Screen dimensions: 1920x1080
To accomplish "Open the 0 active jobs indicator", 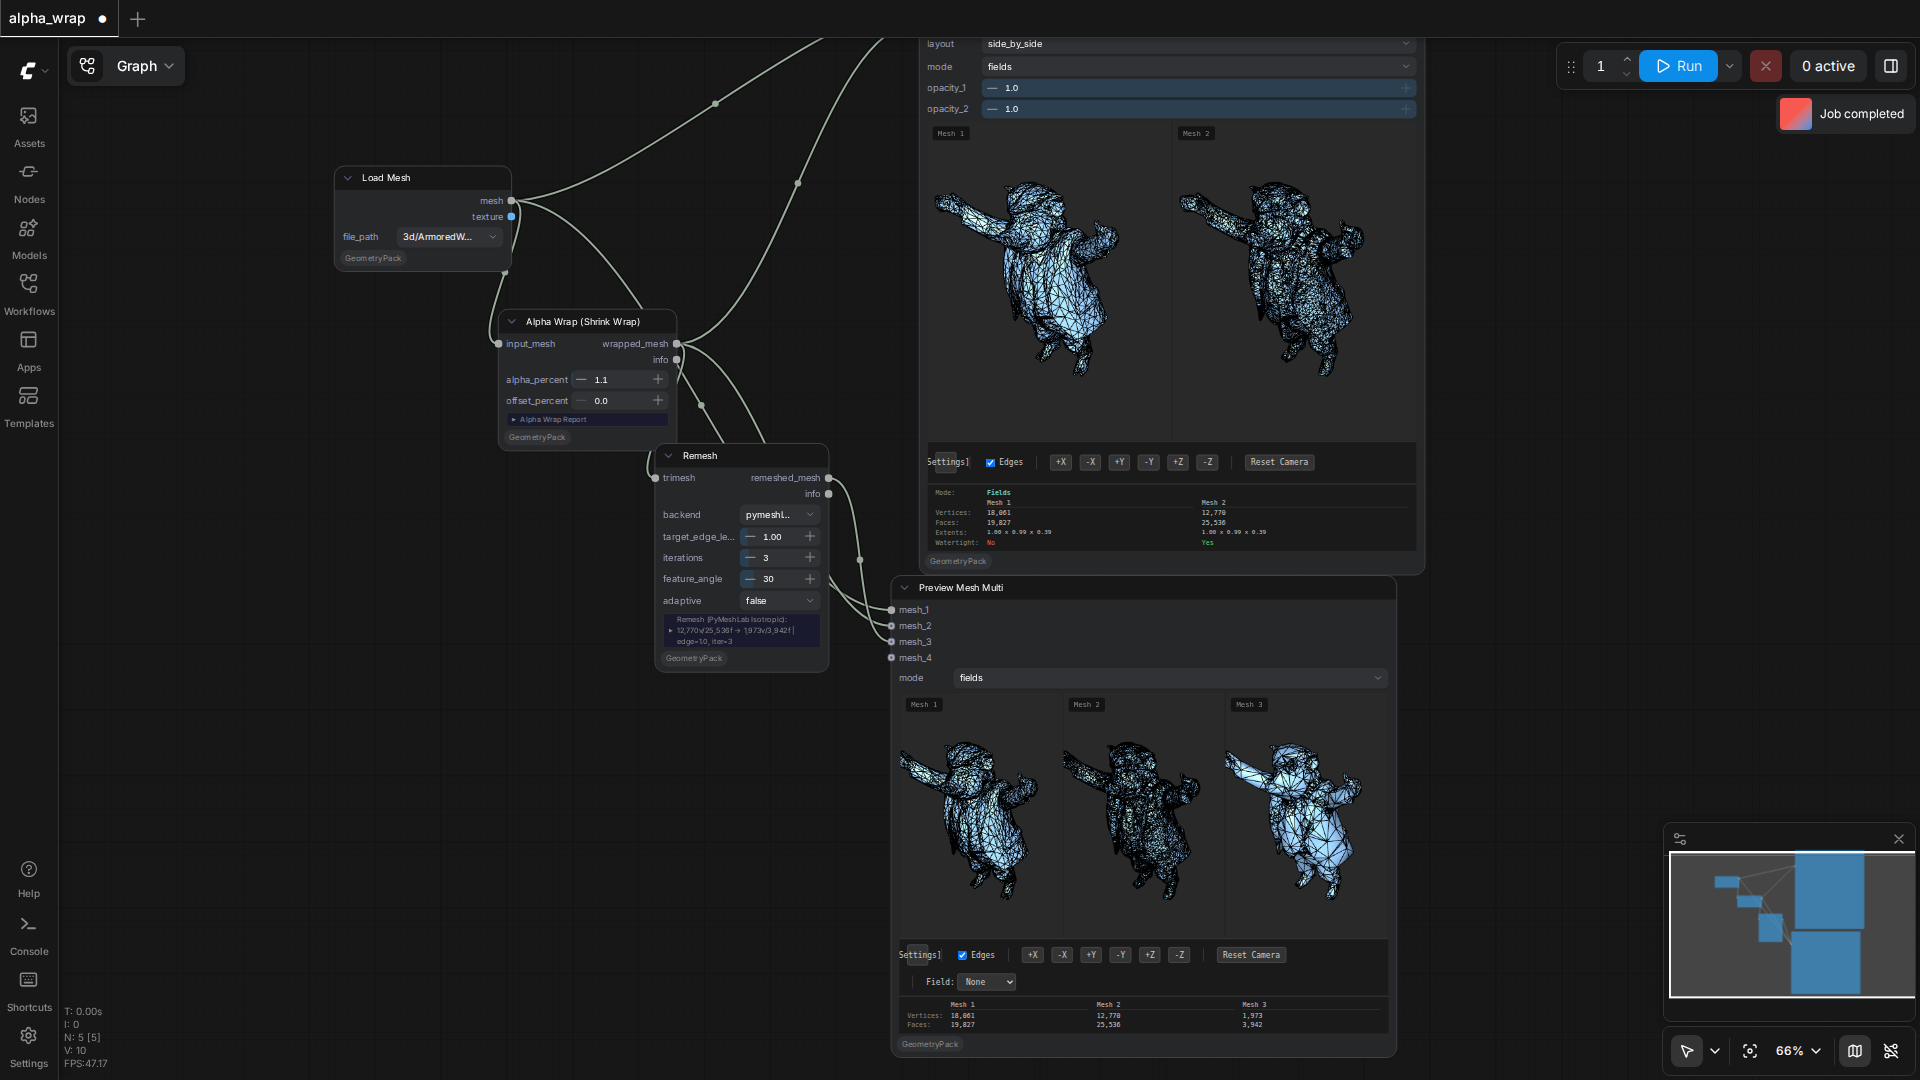I will coord(1828,66).
